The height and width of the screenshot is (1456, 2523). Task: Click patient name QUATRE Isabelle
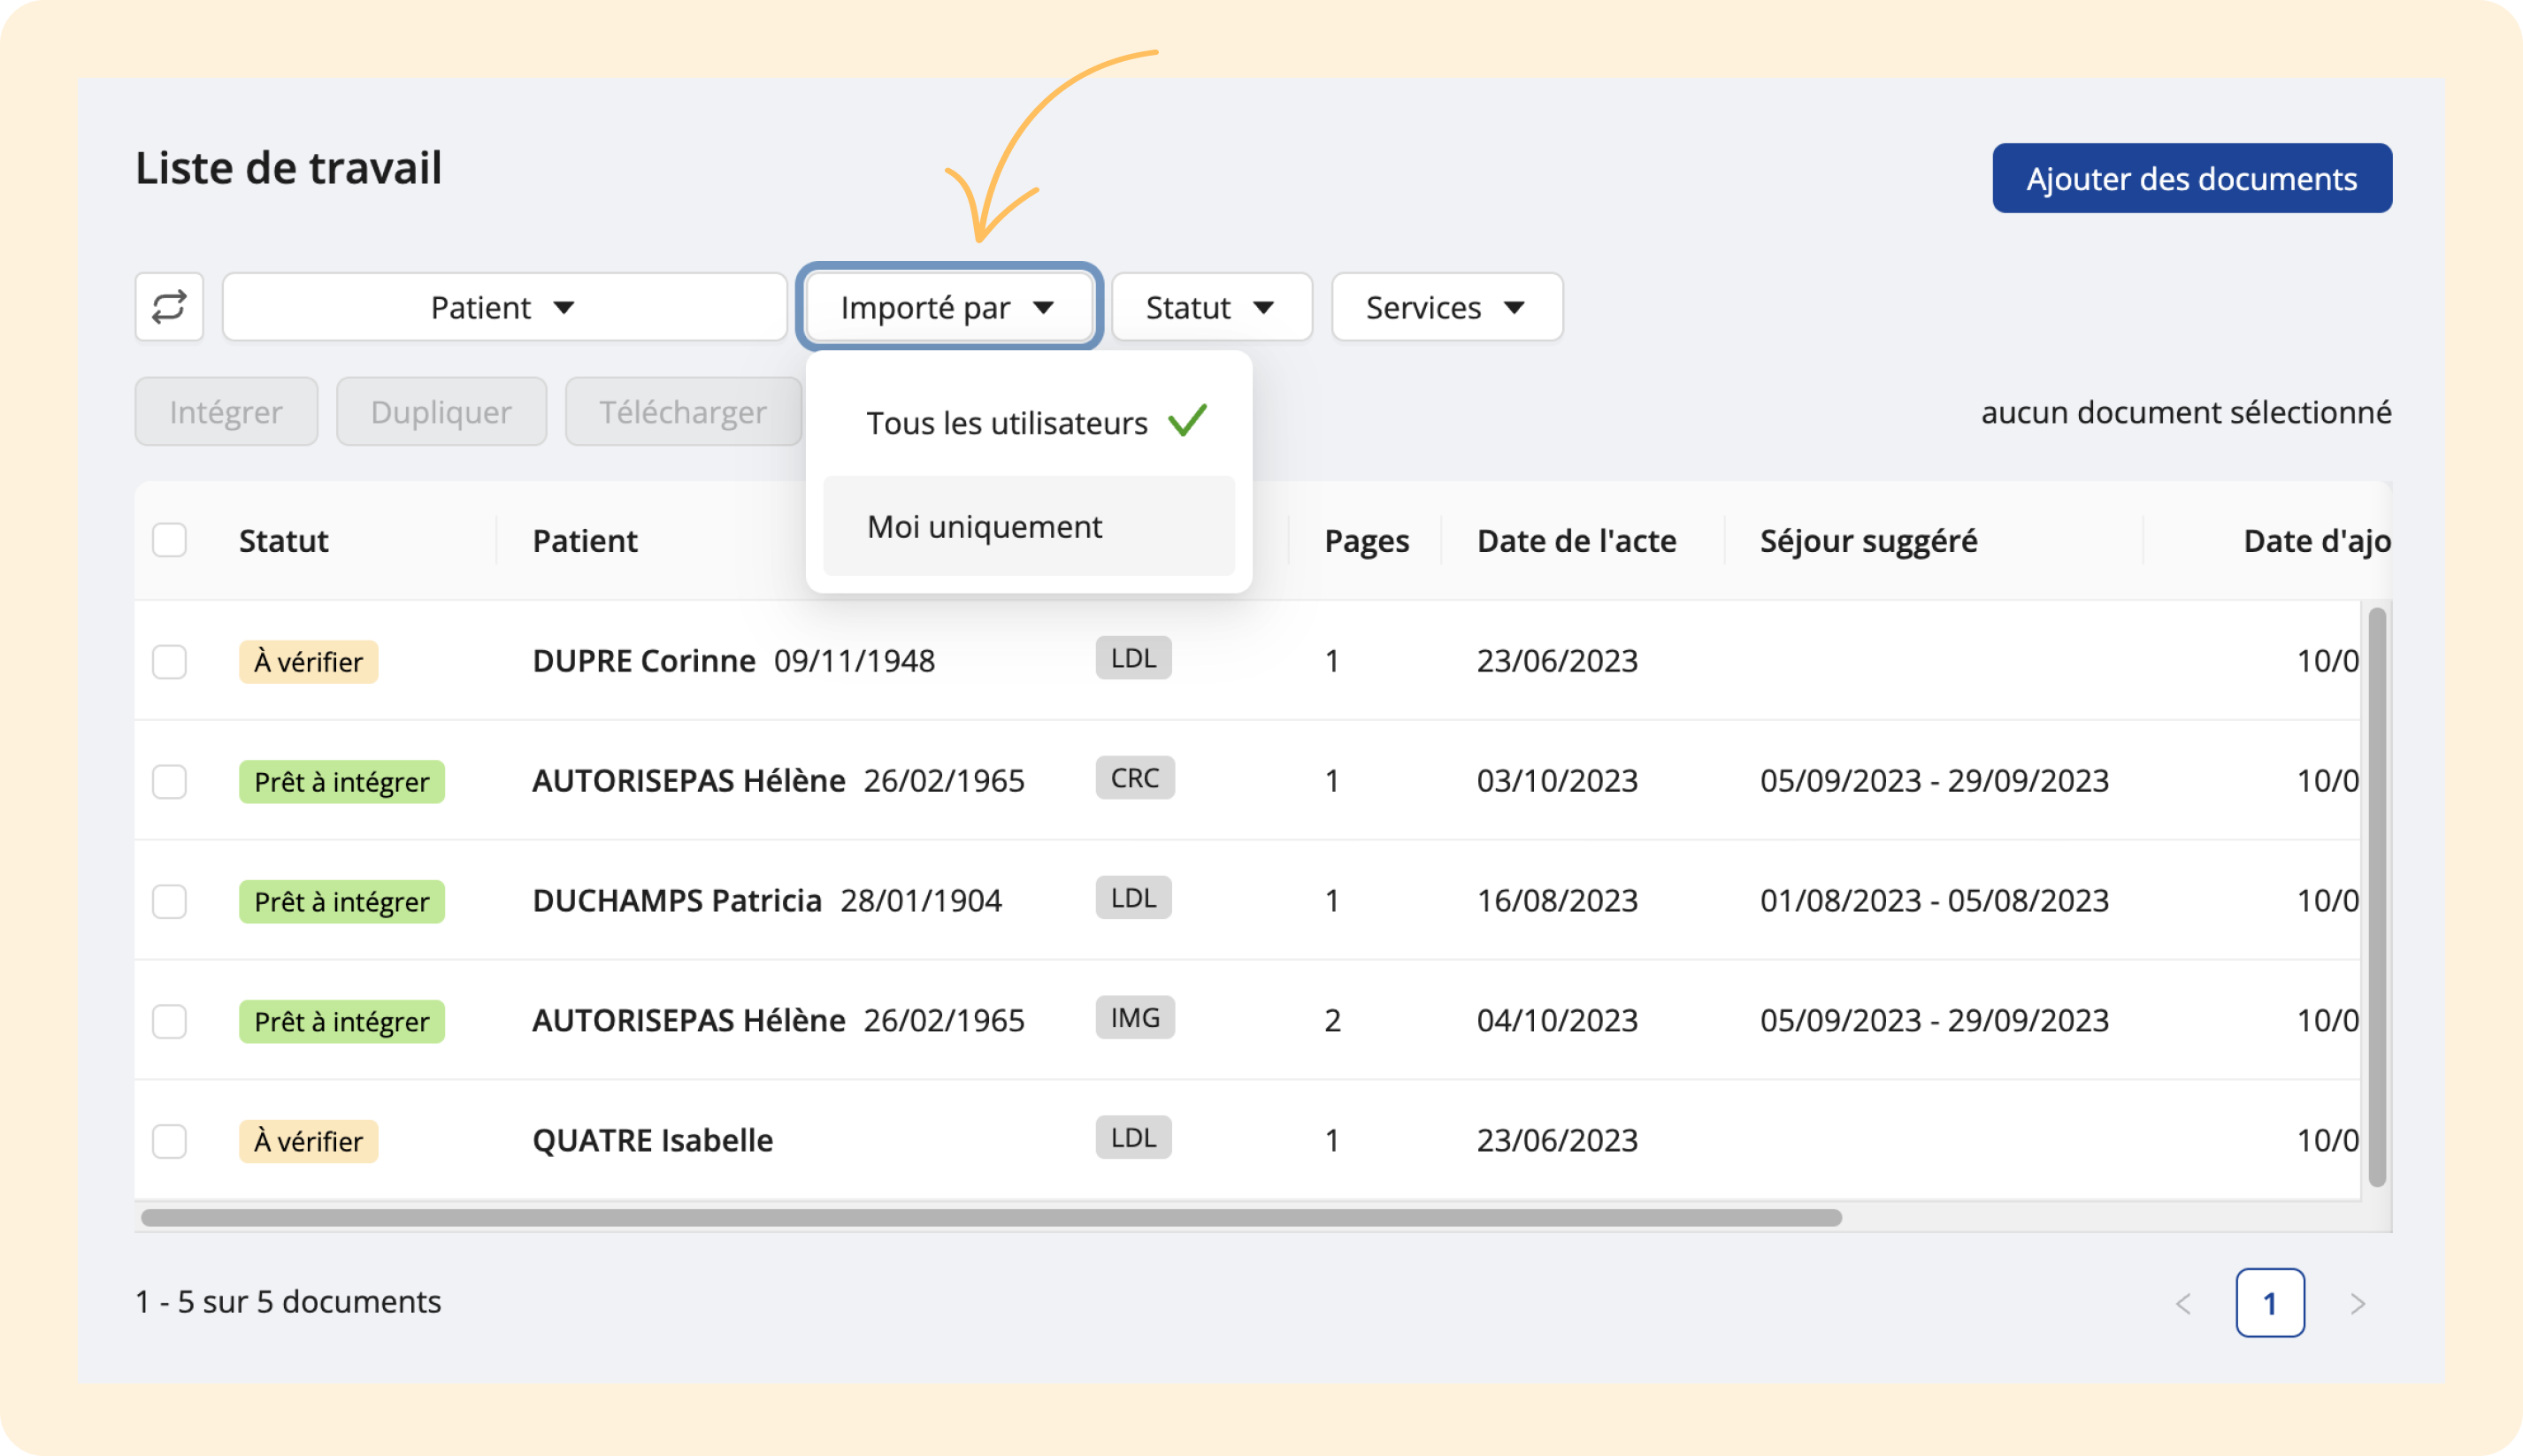[x=653, y=1141]
